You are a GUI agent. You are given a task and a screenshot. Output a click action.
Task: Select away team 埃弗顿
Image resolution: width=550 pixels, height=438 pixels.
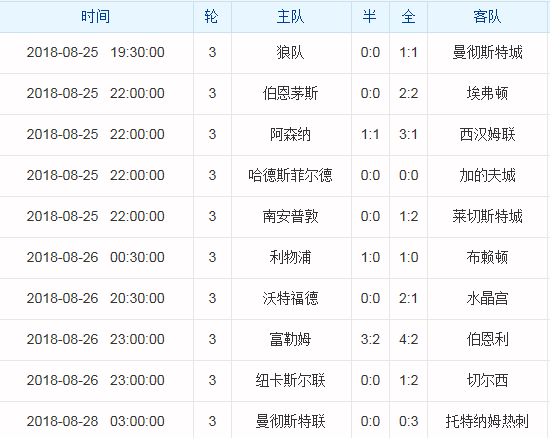[487, 94]
